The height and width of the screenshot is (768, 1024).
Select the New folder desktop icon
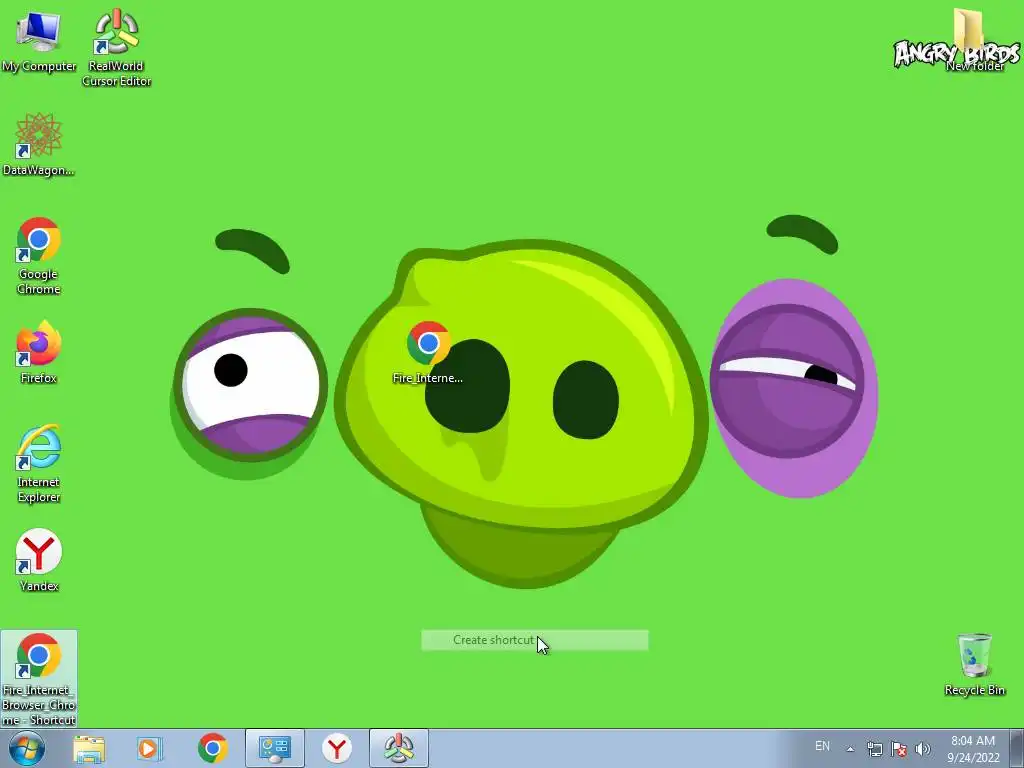click(x=974, y=39)
